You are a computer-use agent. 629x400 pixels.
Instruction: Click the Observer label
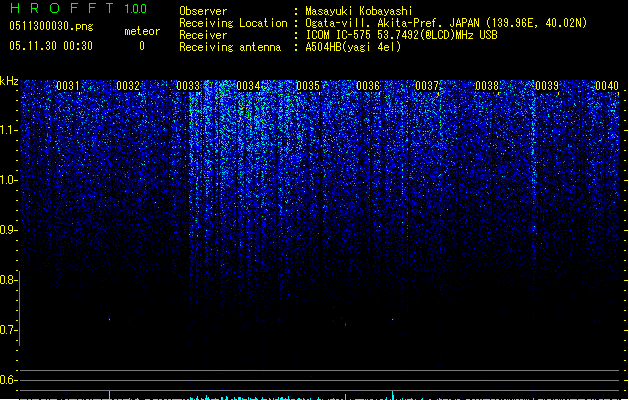(x=203, y=11)
